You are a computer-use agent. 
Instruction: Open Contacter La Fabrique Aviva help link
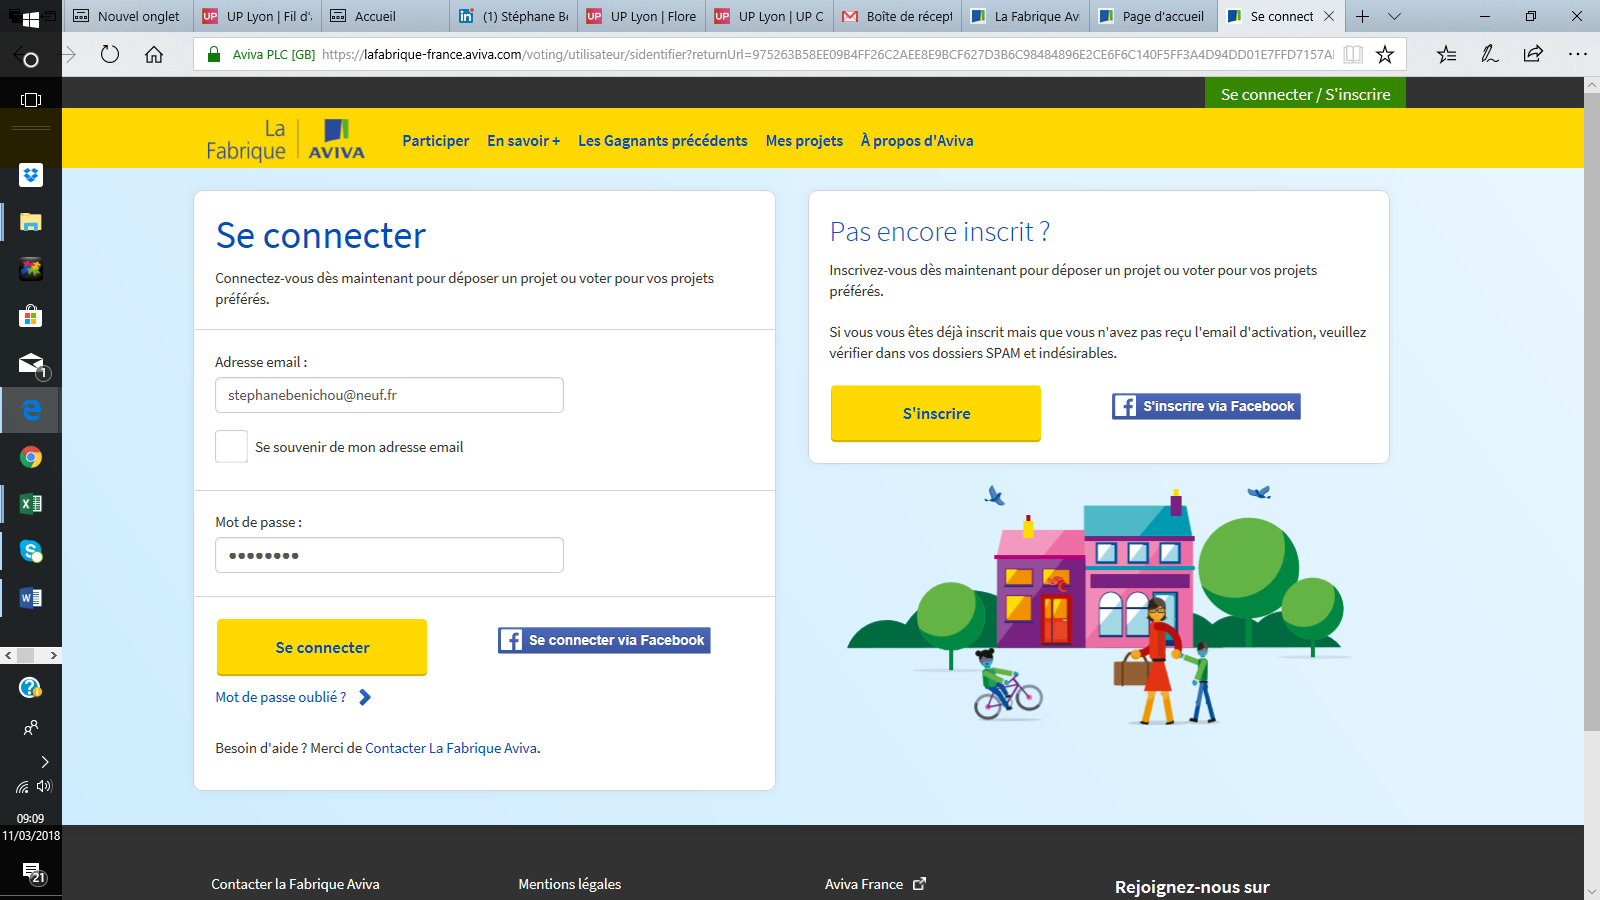pos(451,748)
